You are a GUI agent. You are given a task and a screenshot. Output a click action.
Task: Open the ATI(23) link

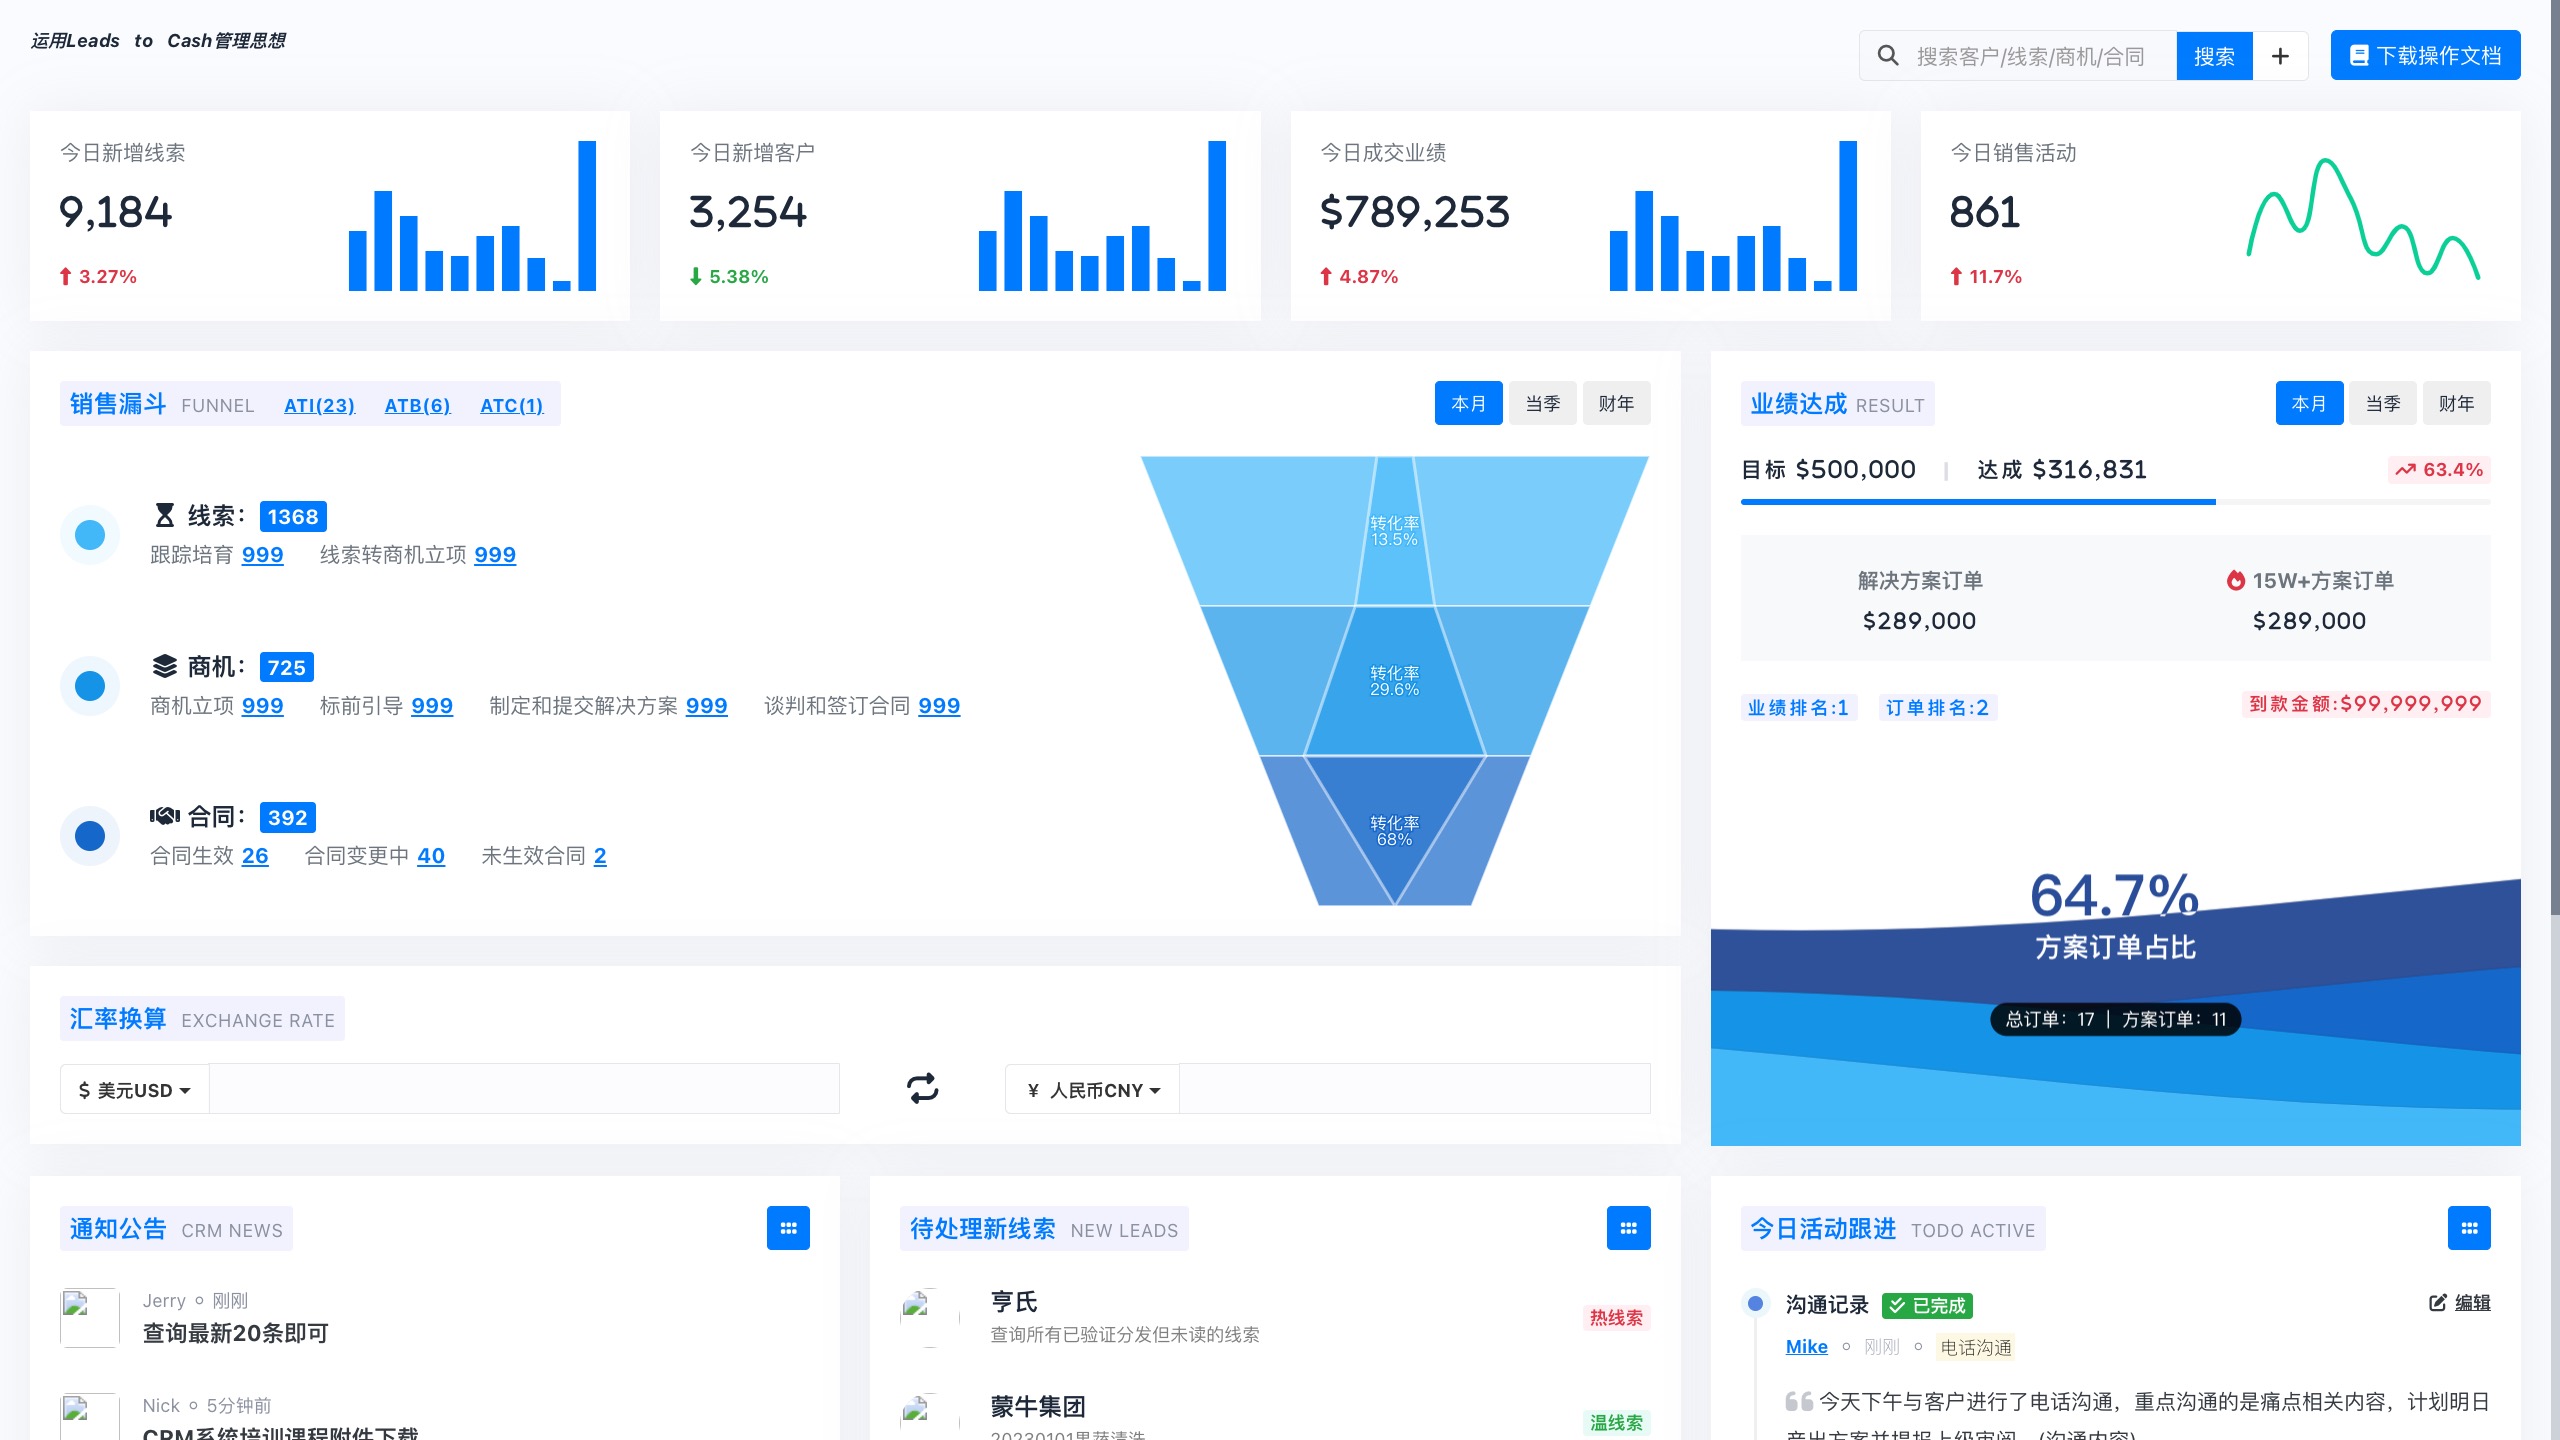(x=319, y=405)
